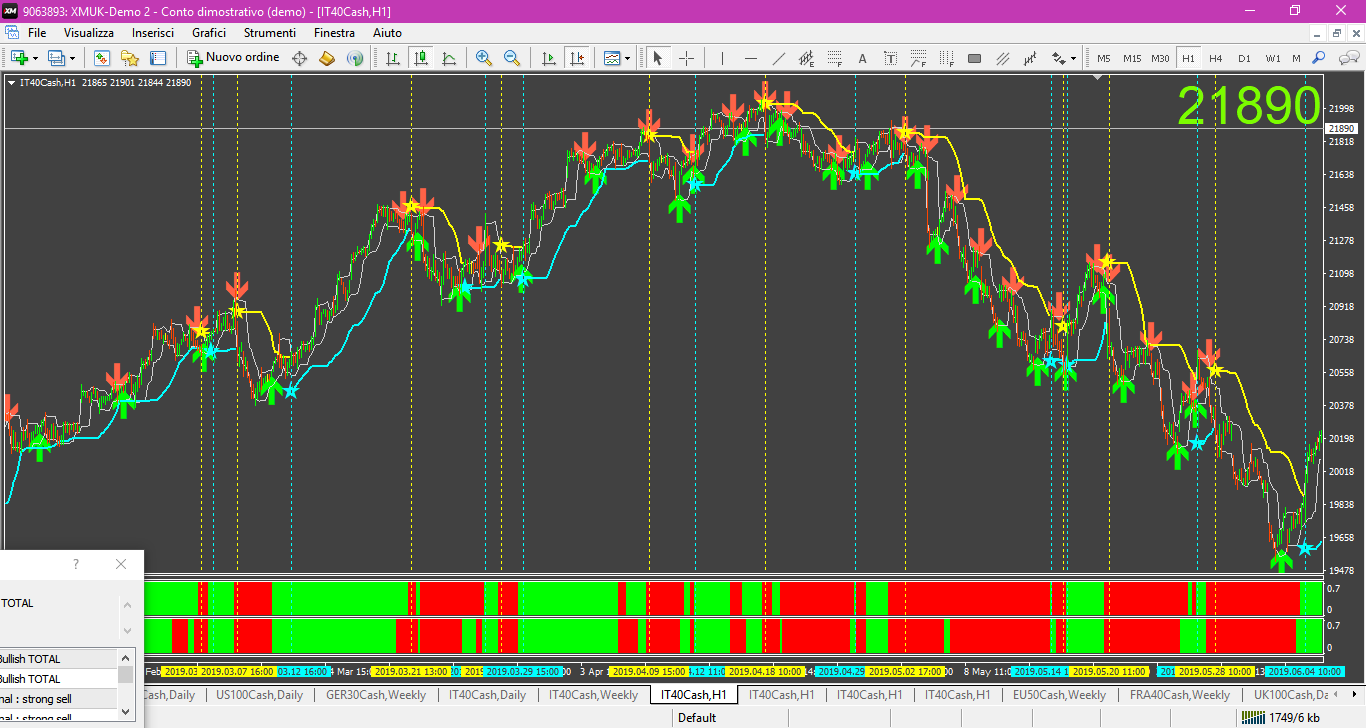
Task: Select the Fibonacci retracement tool
Action: pyautogui.click(x=834, y=58)
